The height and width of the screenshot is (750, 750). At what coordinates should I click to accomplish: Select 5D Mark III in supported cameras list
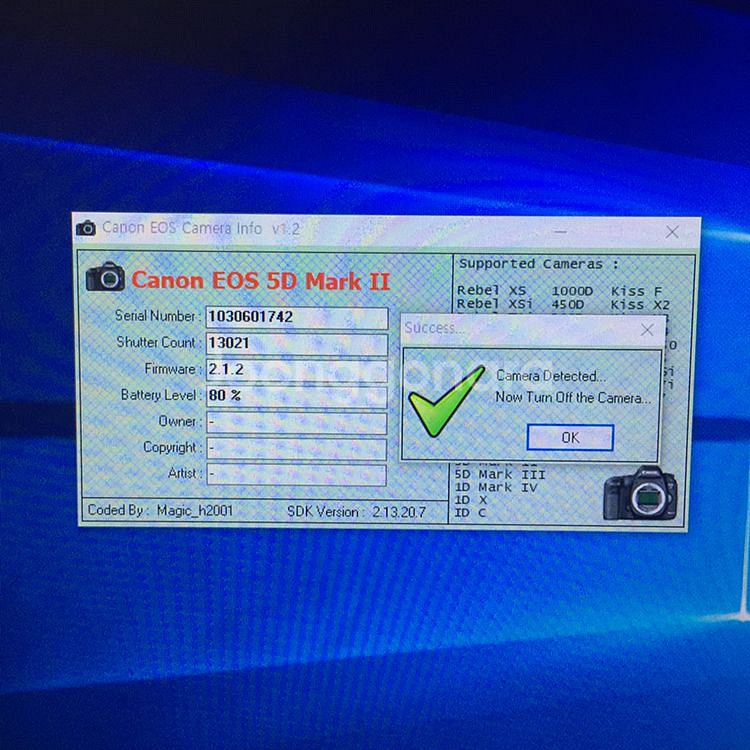(x=499, y=474)
